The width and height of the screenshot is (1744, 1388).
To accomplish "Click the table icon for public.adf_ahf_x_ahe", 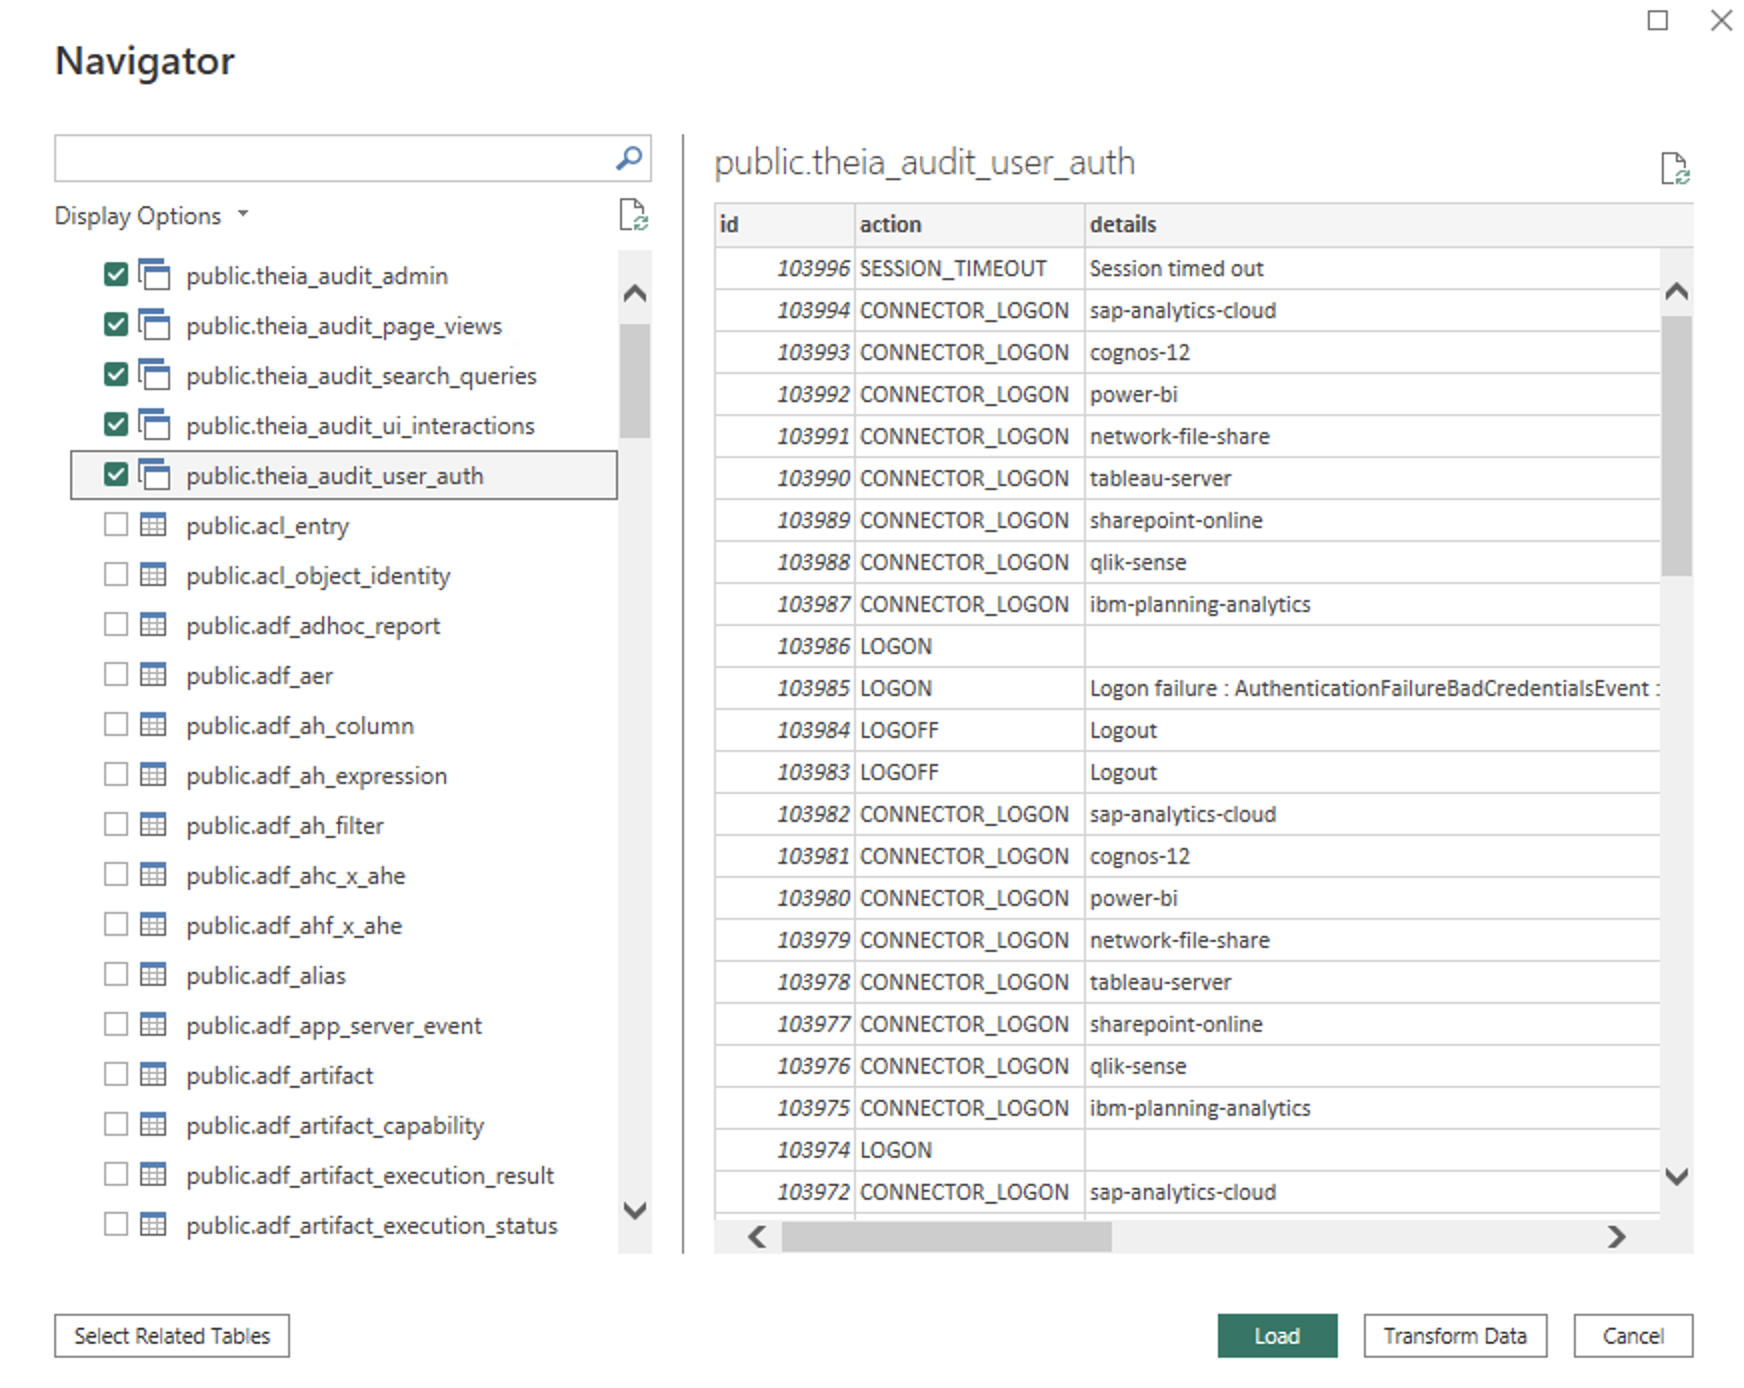I will 153,925.
